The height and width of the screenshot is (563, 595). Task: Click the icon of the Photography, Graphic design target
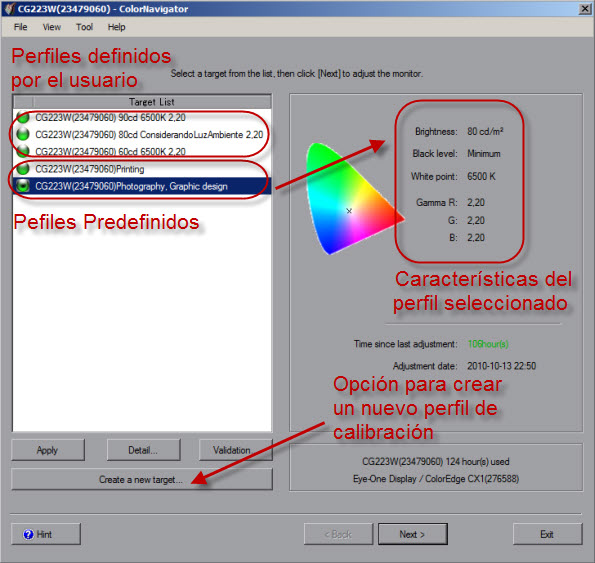23,186
